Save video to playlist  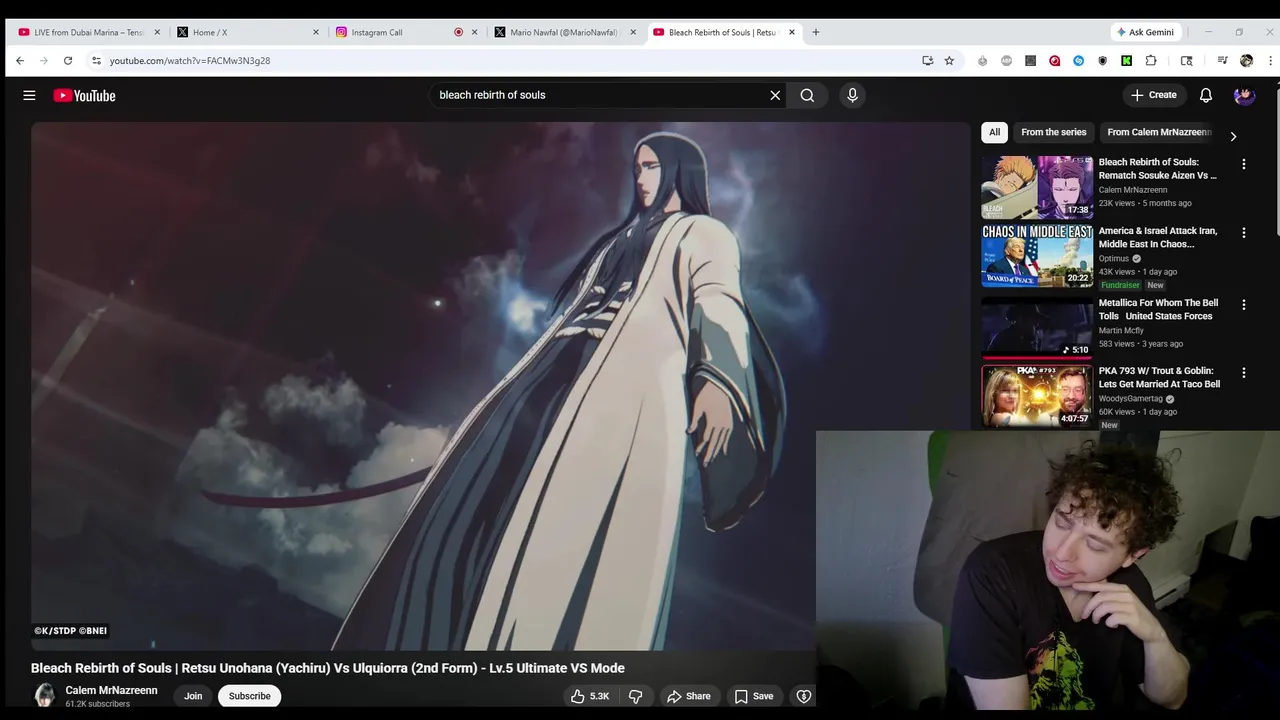click(x=754, y=696)
